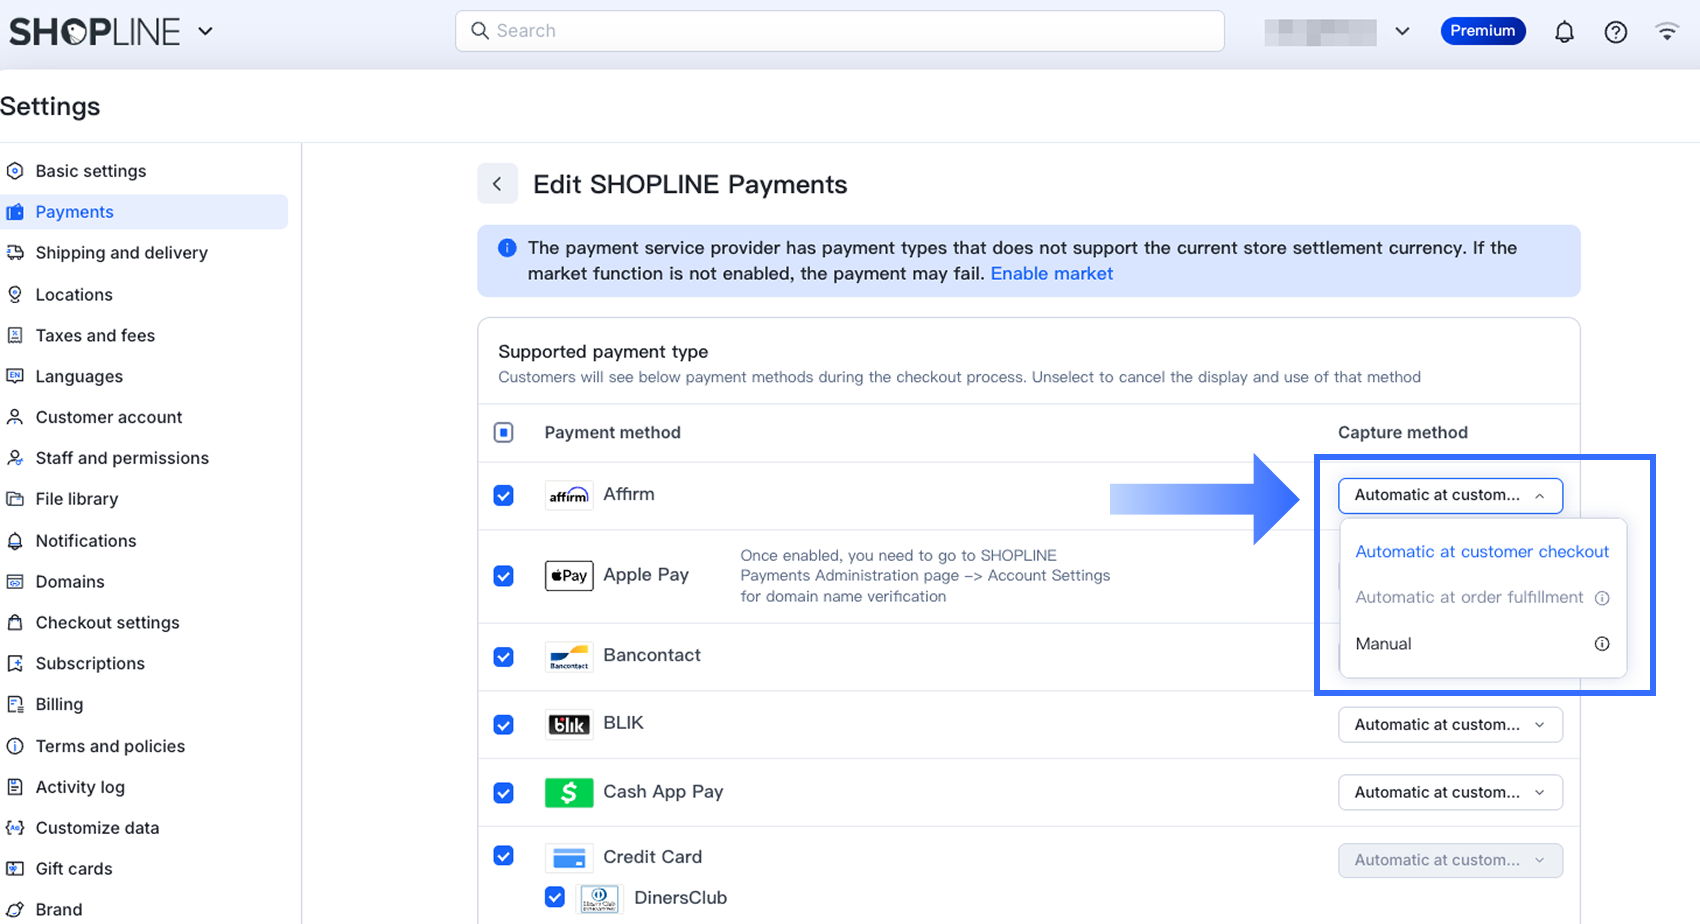Toggle the DinersClub checkbox
Screen dimensions: 1700x924
tap(555, 897)
